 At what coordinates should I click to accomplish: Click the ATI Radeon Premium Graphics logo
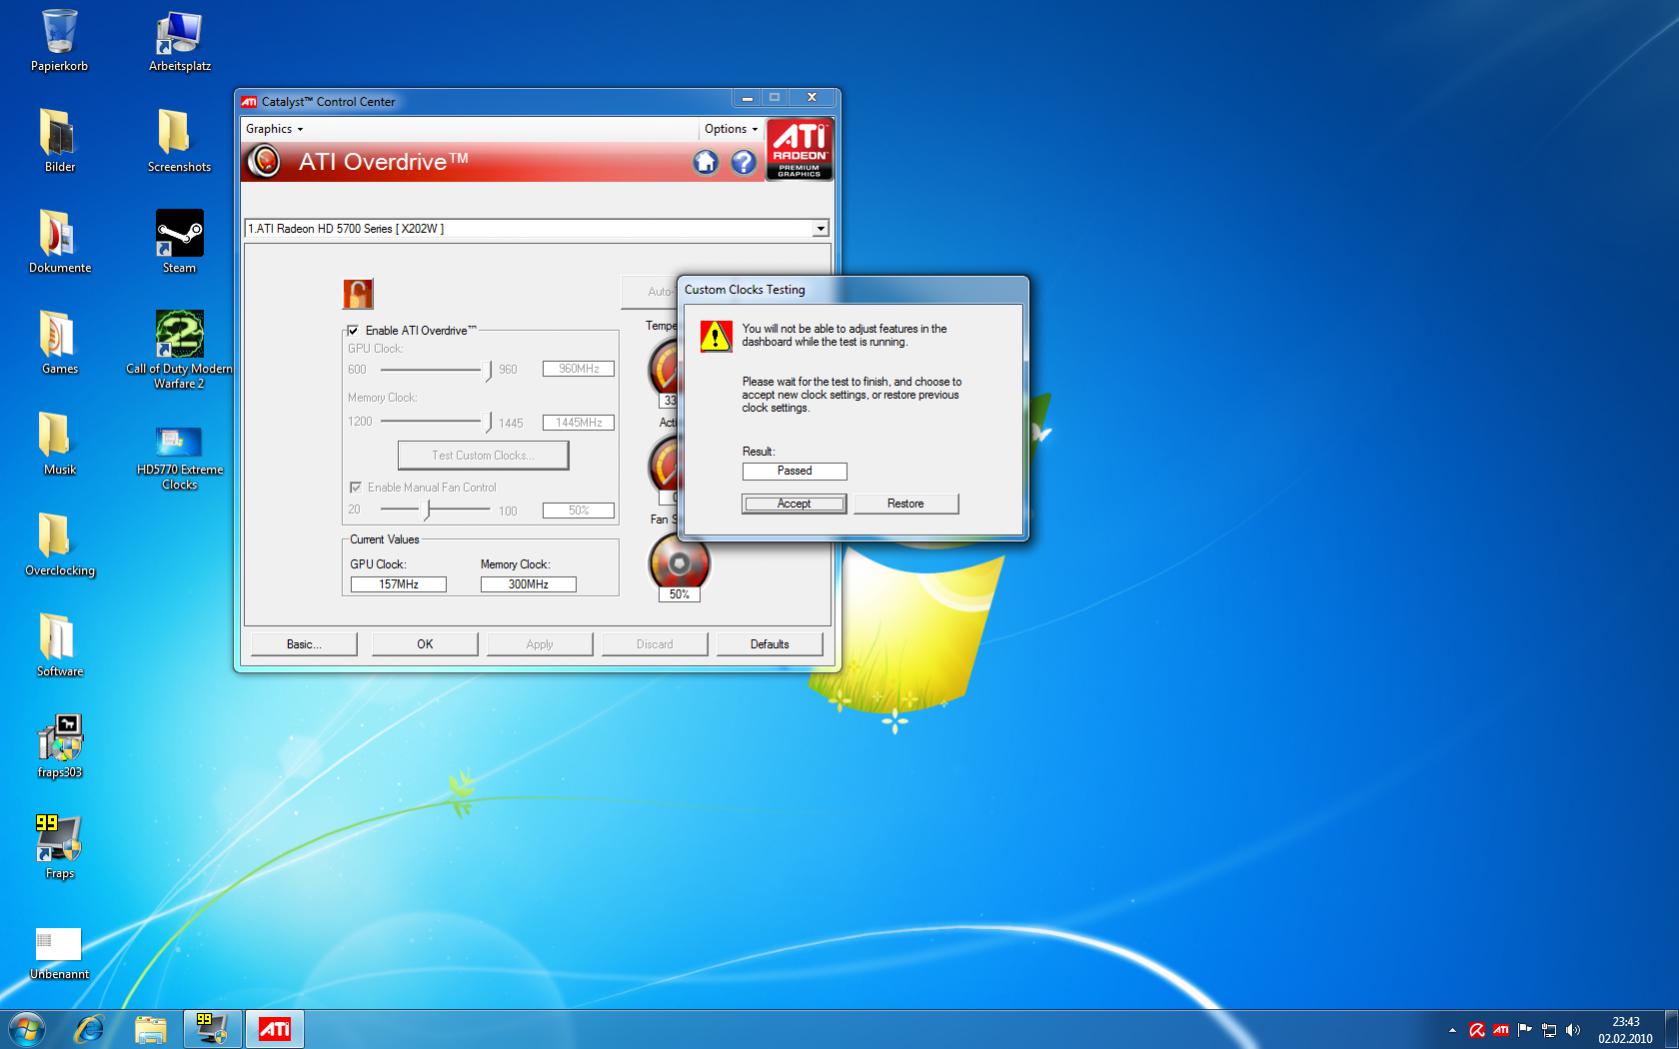tap(799, 150)
